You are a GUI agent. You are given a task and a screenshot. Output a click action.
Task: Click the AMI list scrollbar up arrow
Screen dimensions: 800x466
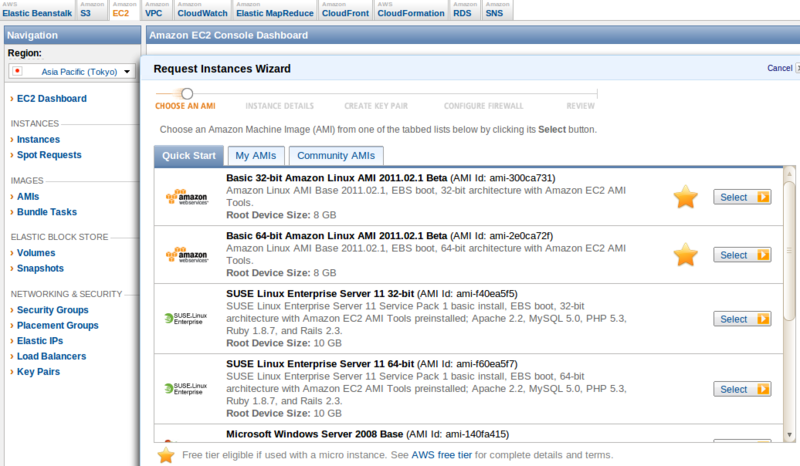[789, 174]
